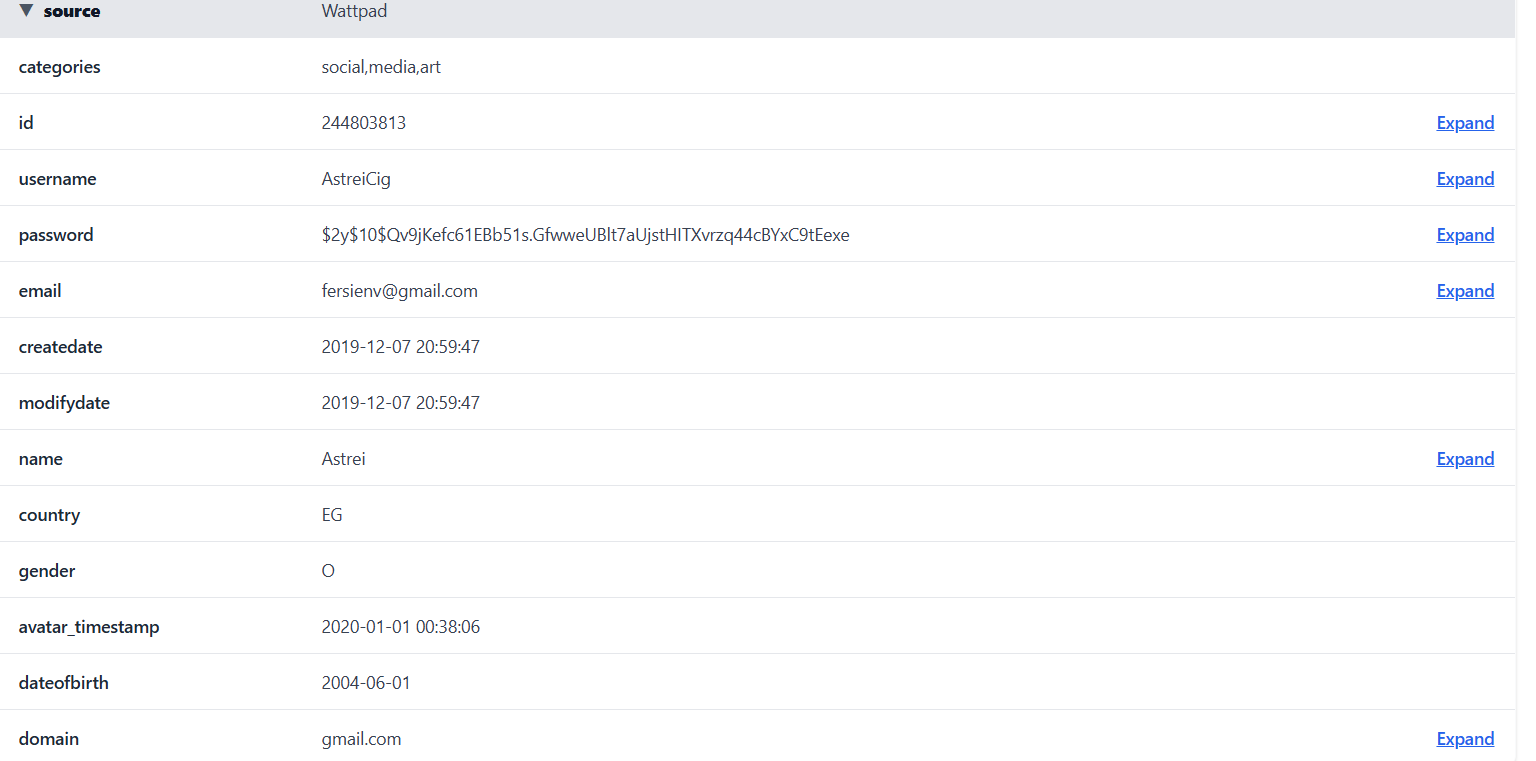Select the avatar_timestamp value

(400, 627)
